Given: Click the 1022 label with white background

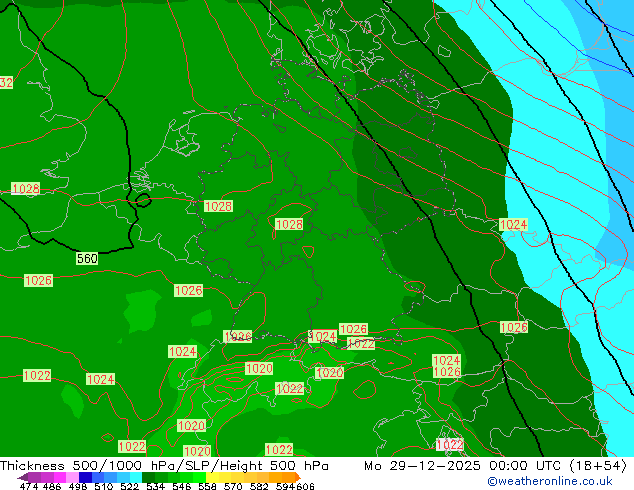Looking at the screenshot, I should tap(450, 445).
